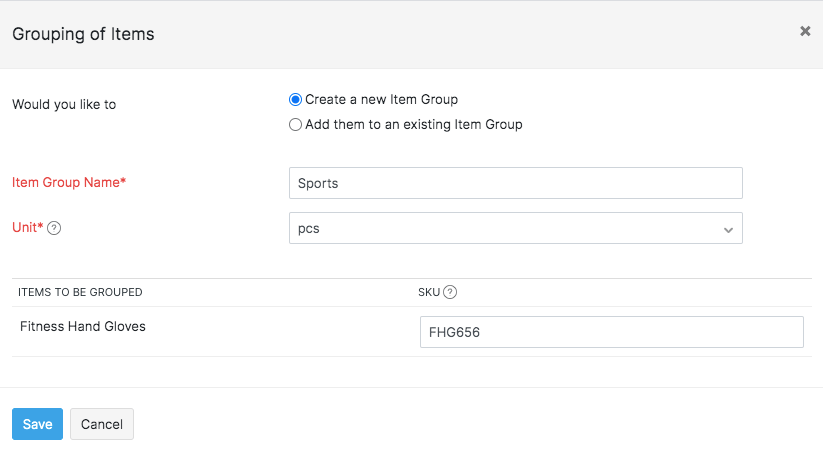Select the Add to existing Item Group radio button
Screen dimensions: 823x454
tap(295, 125)
